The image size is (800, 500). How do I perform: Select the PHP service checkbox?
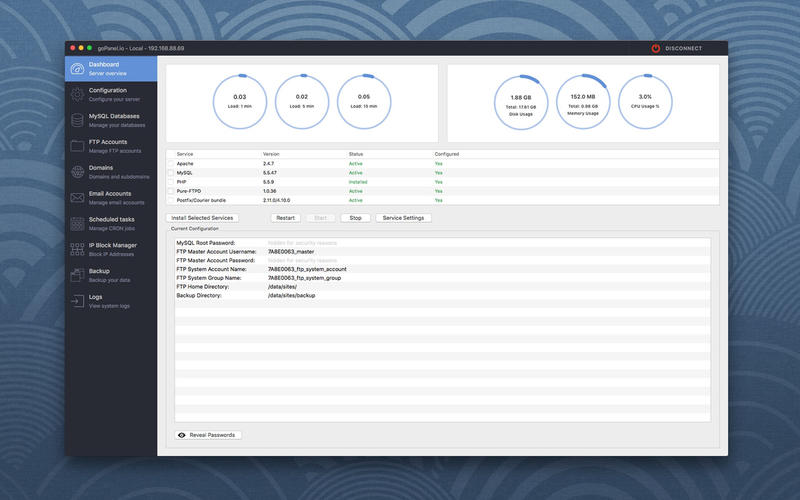coord(170,182)
